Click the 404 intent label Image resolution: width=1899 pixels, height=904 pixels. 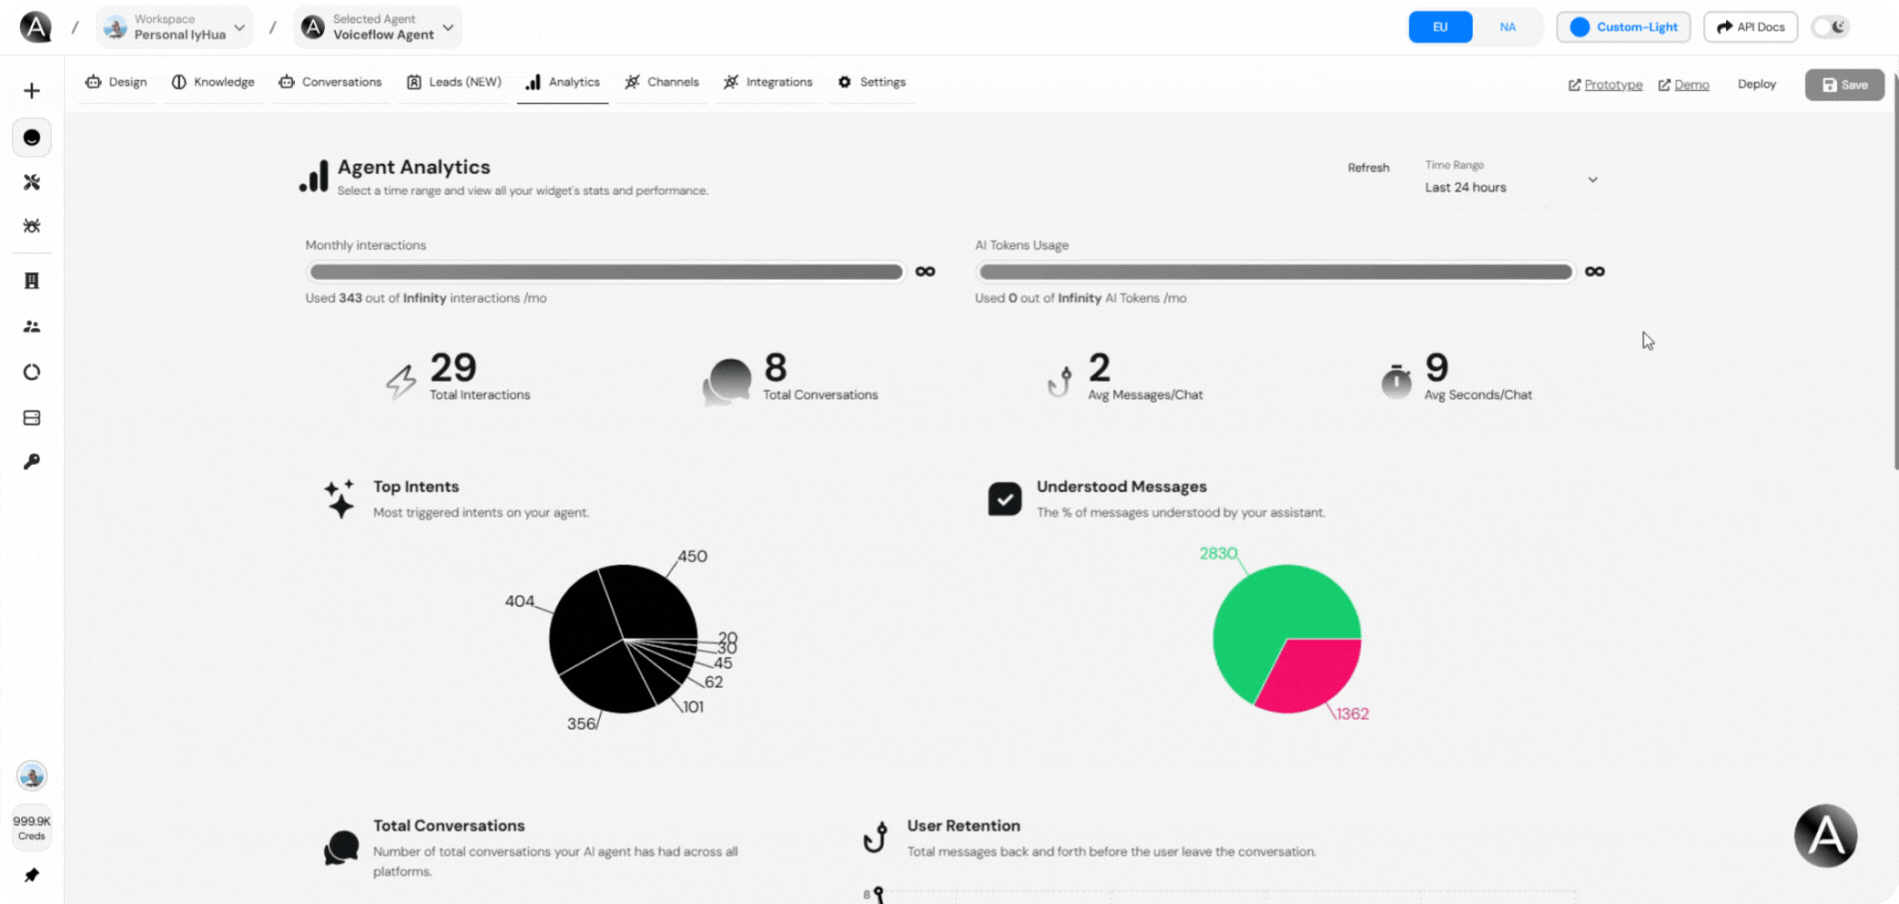point(519,601)
